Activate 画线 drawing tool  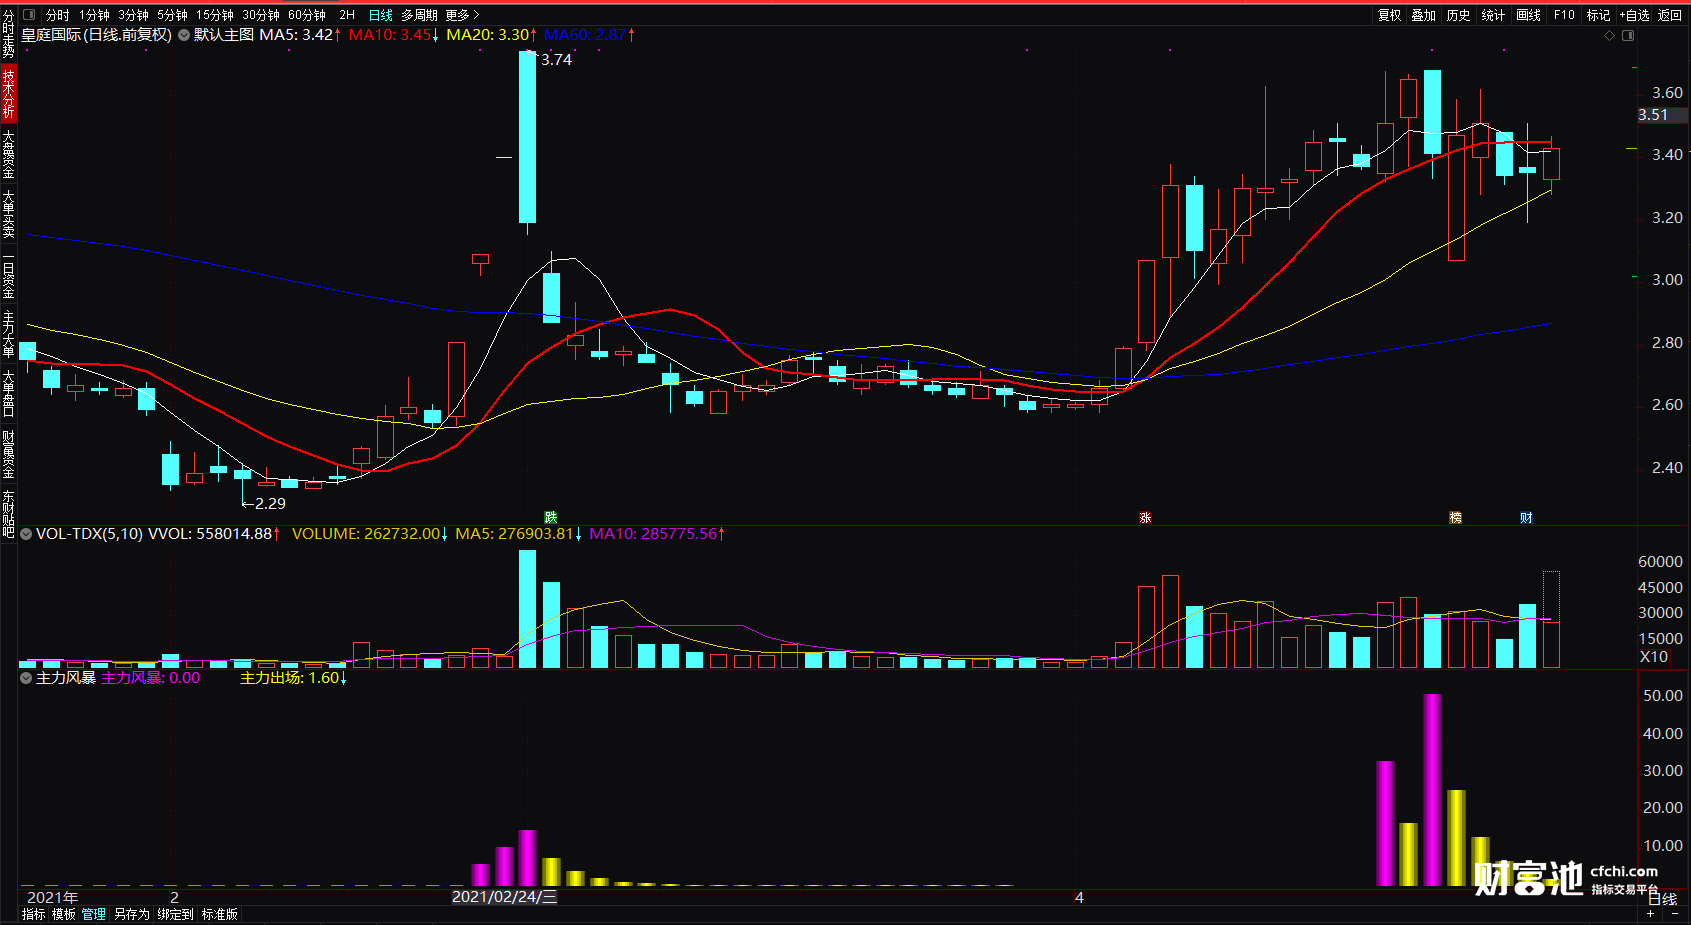1528,15
